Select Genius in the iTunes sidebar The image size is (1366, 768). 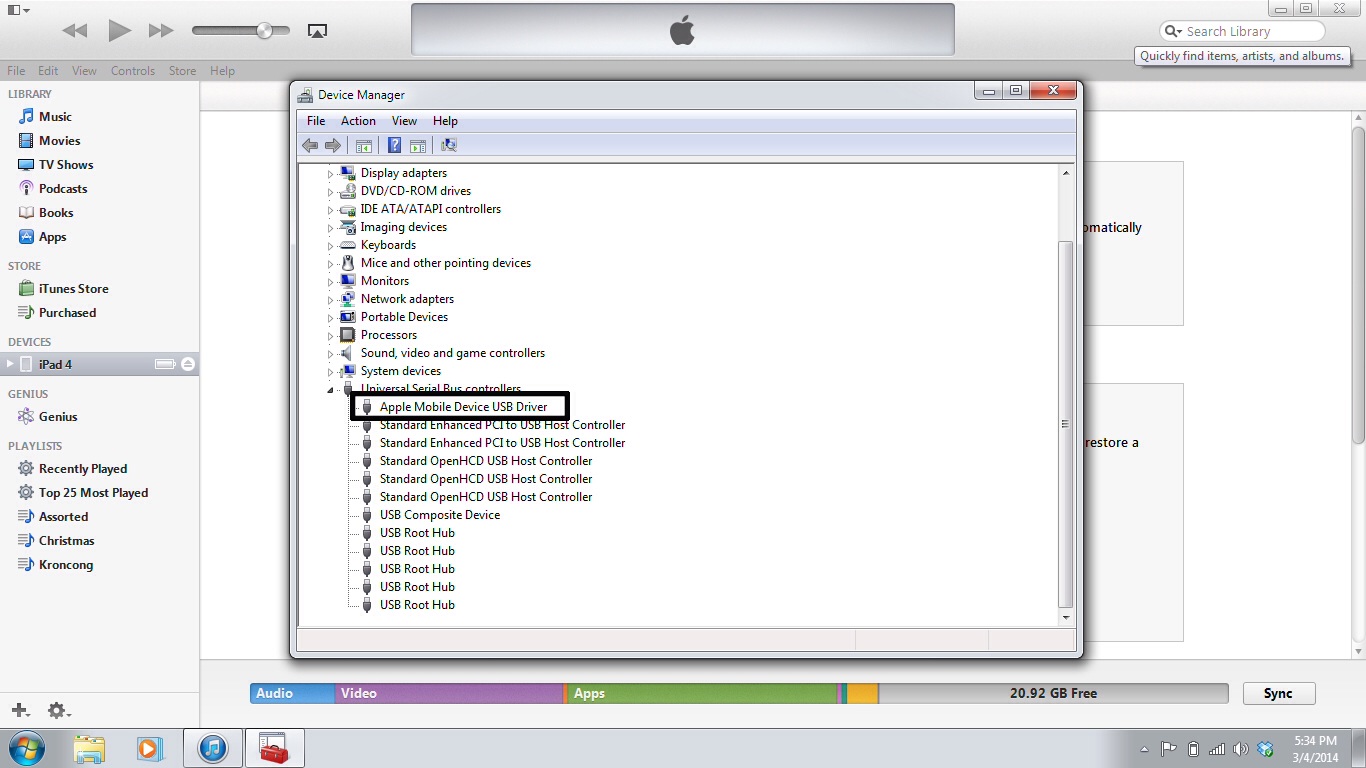pos(58,417)
